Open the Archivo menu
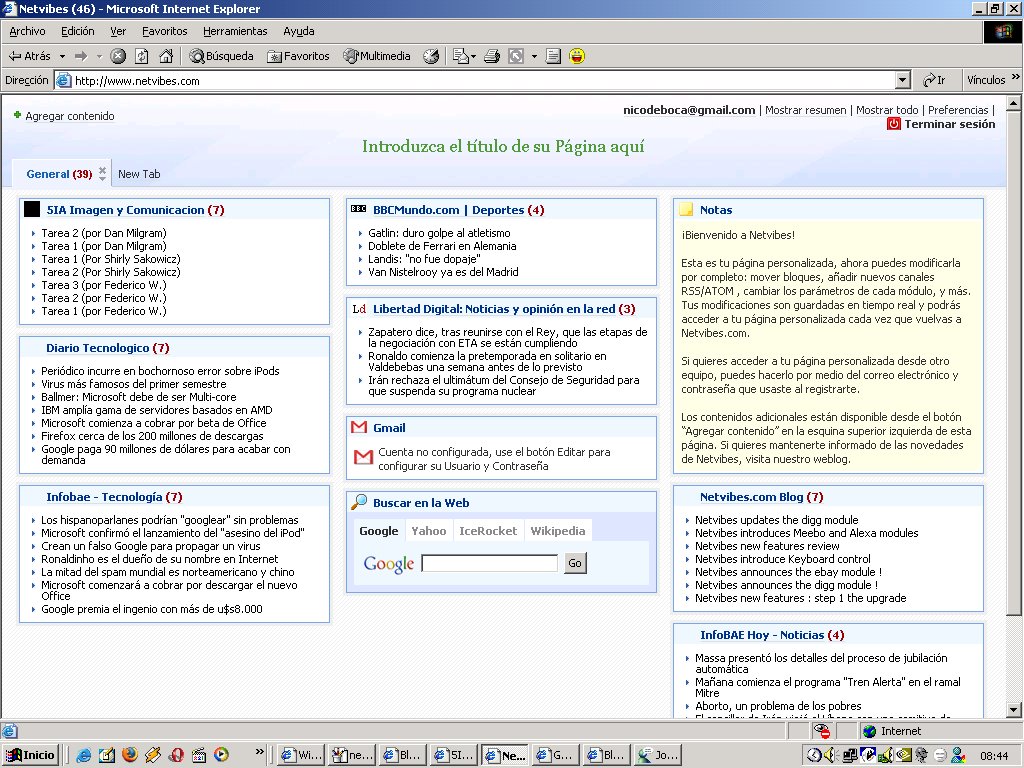Viewport: 1024px width, 768px height. tap(27, 31)
